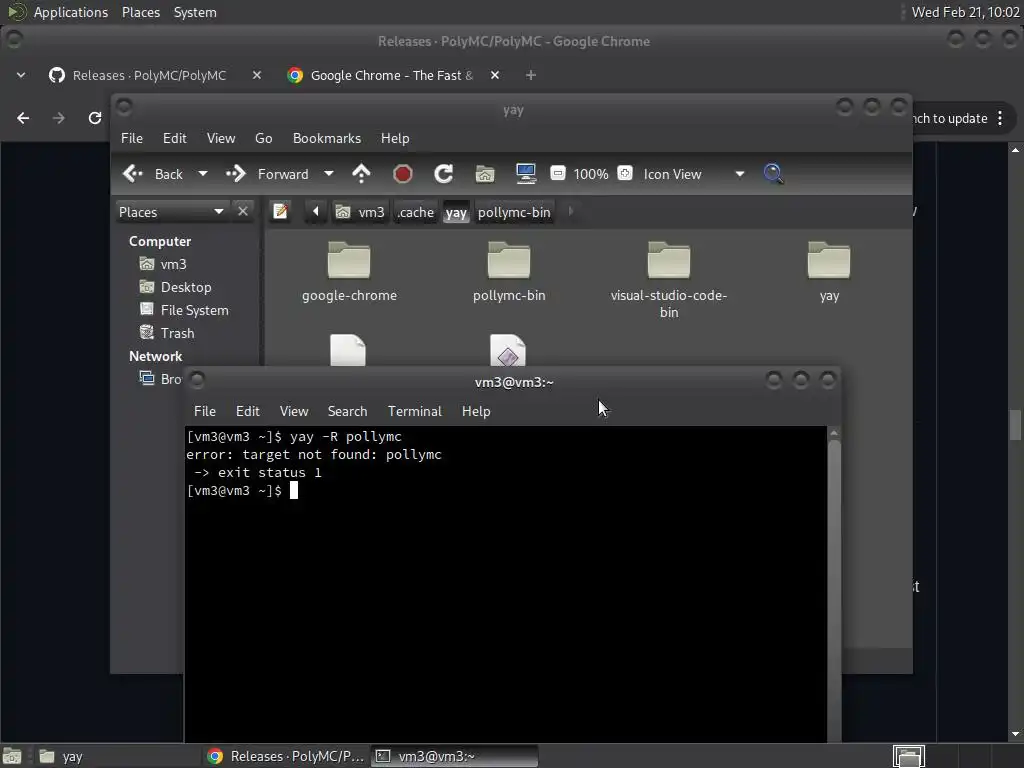Image resolution: width=1024 pixels, height=768 pixels.
Task: Open the Places panel menu
Action: coord(141,12)
